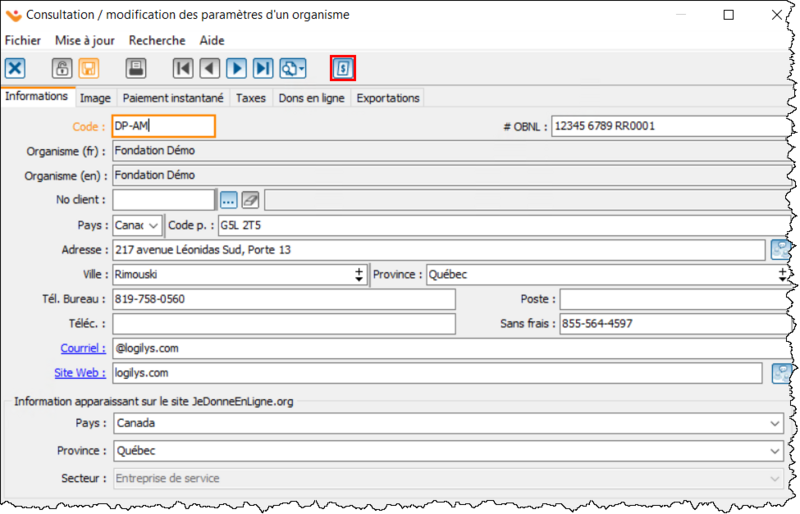
Task: Go to the first record
Action: [x=183, y=68]
